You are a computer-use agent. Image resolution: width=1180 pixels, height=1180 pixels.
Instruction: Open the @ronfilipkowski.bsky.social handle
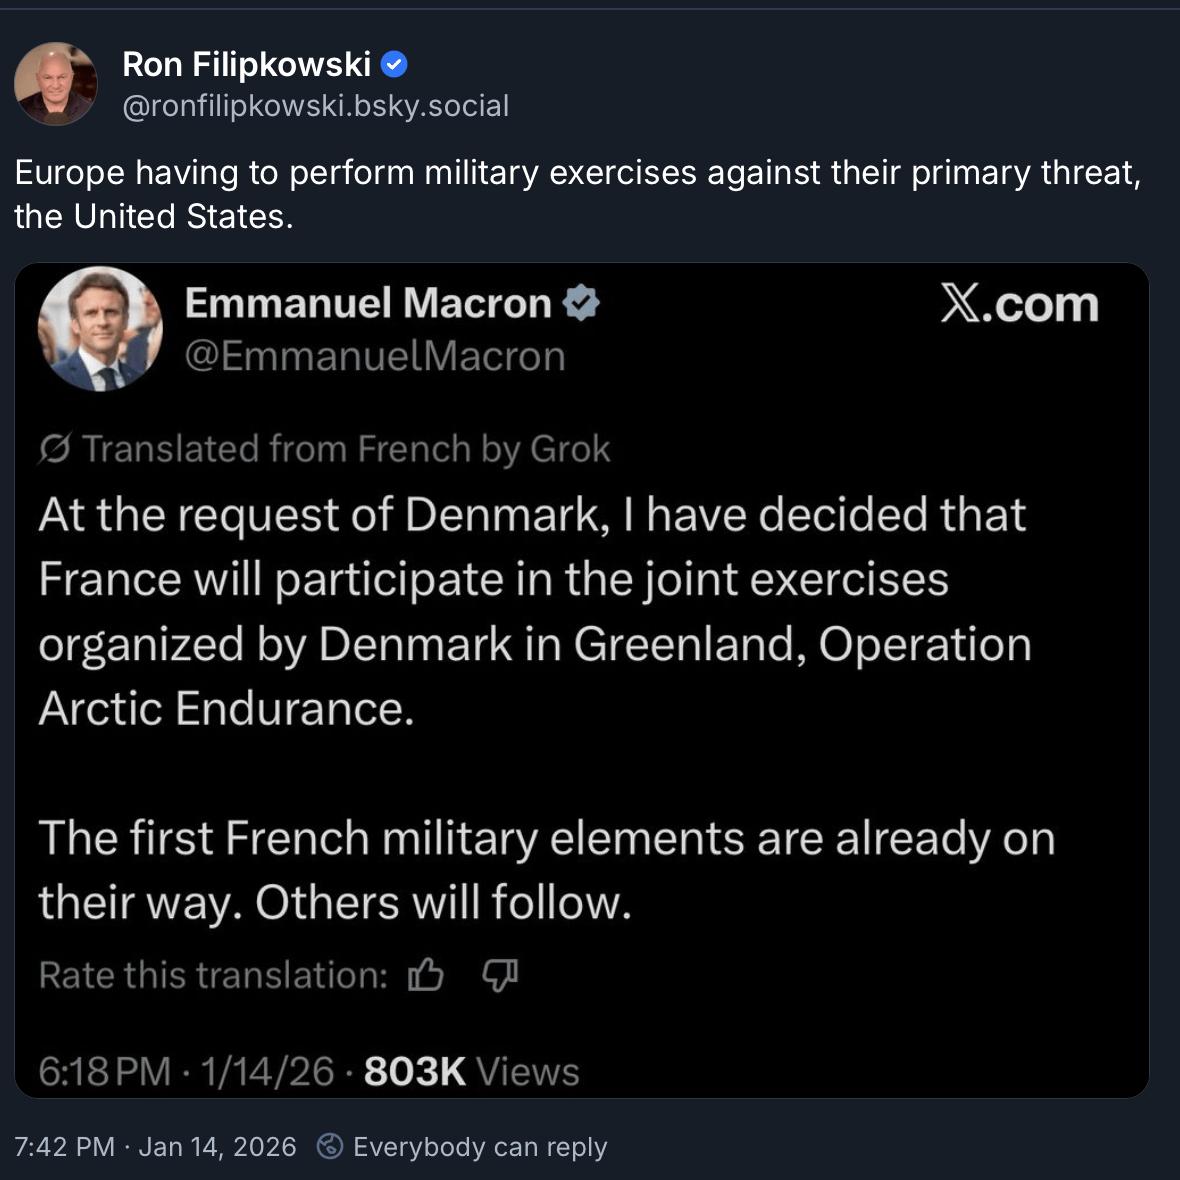point(315,106)
